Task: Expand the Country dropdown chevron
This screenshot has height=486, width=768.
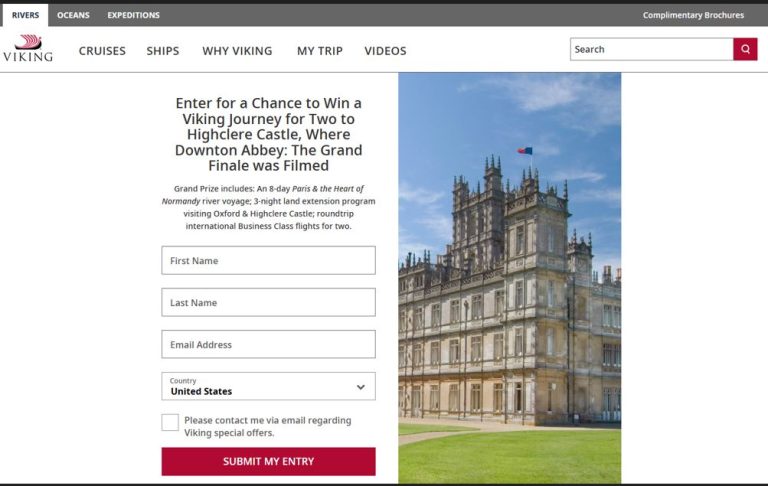Action: click(x=360, y=387)
